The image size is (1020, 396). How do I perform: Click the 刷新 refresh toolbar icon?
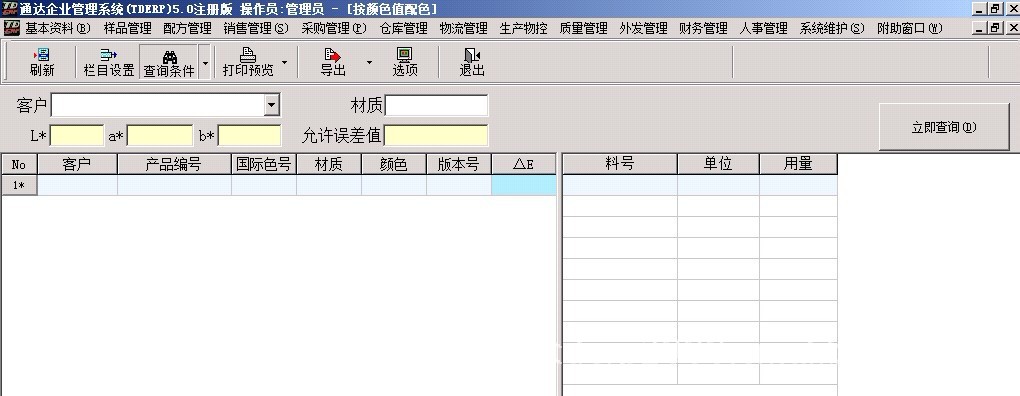click(x=42, y=55)
